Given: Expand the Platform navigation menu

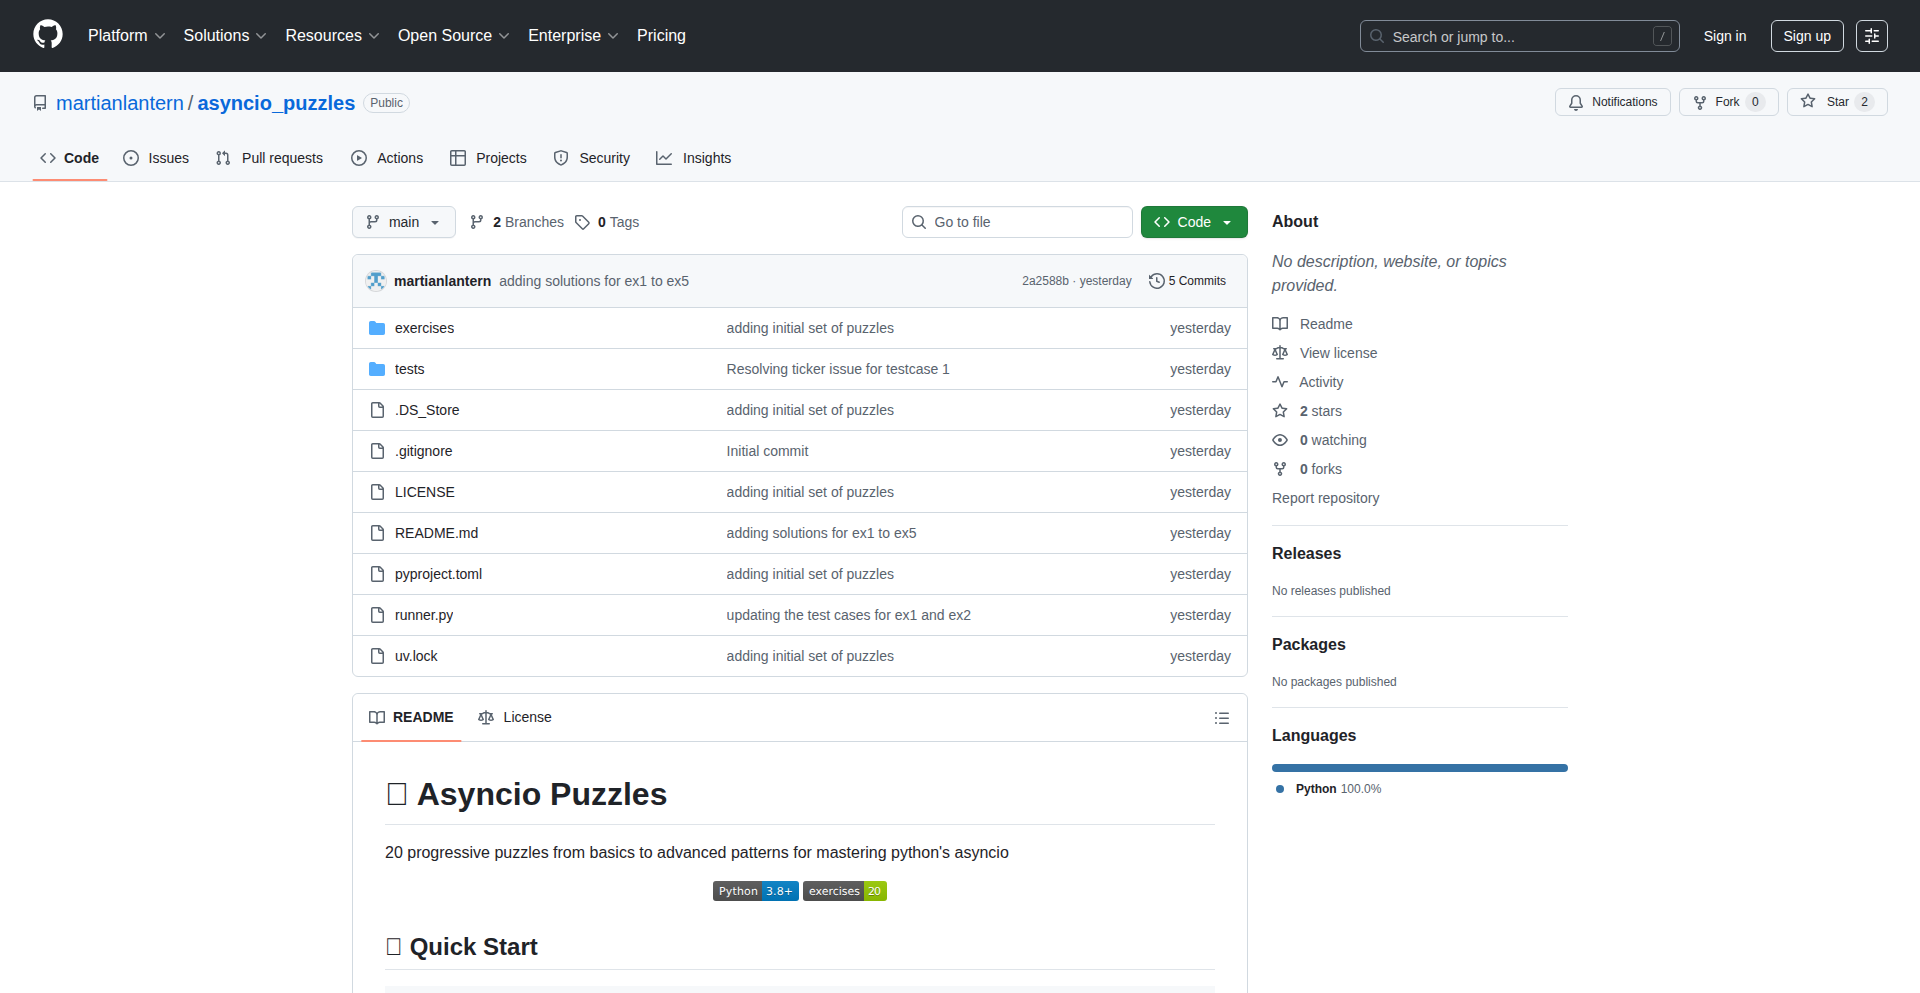Looking at the screenshot, I should [x=126, y=36].
